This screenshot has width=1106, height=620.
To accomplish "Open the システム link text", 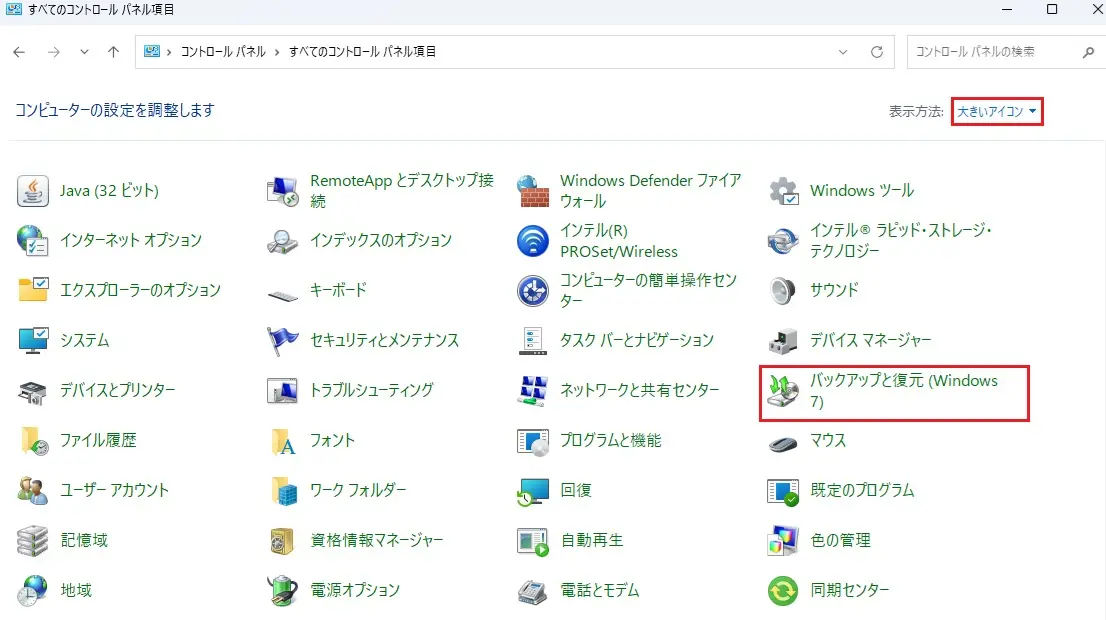I will coord(85,340).
